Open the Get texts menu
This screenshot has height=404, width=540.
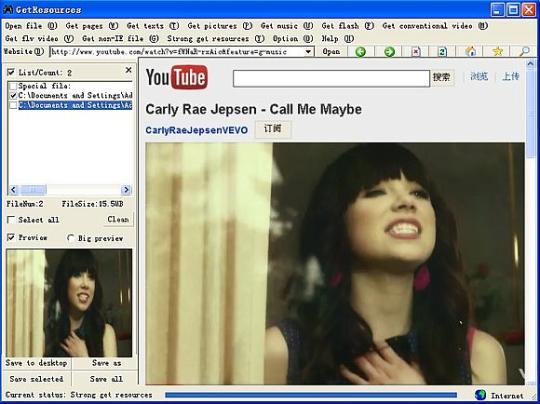[x=153, y=26]
